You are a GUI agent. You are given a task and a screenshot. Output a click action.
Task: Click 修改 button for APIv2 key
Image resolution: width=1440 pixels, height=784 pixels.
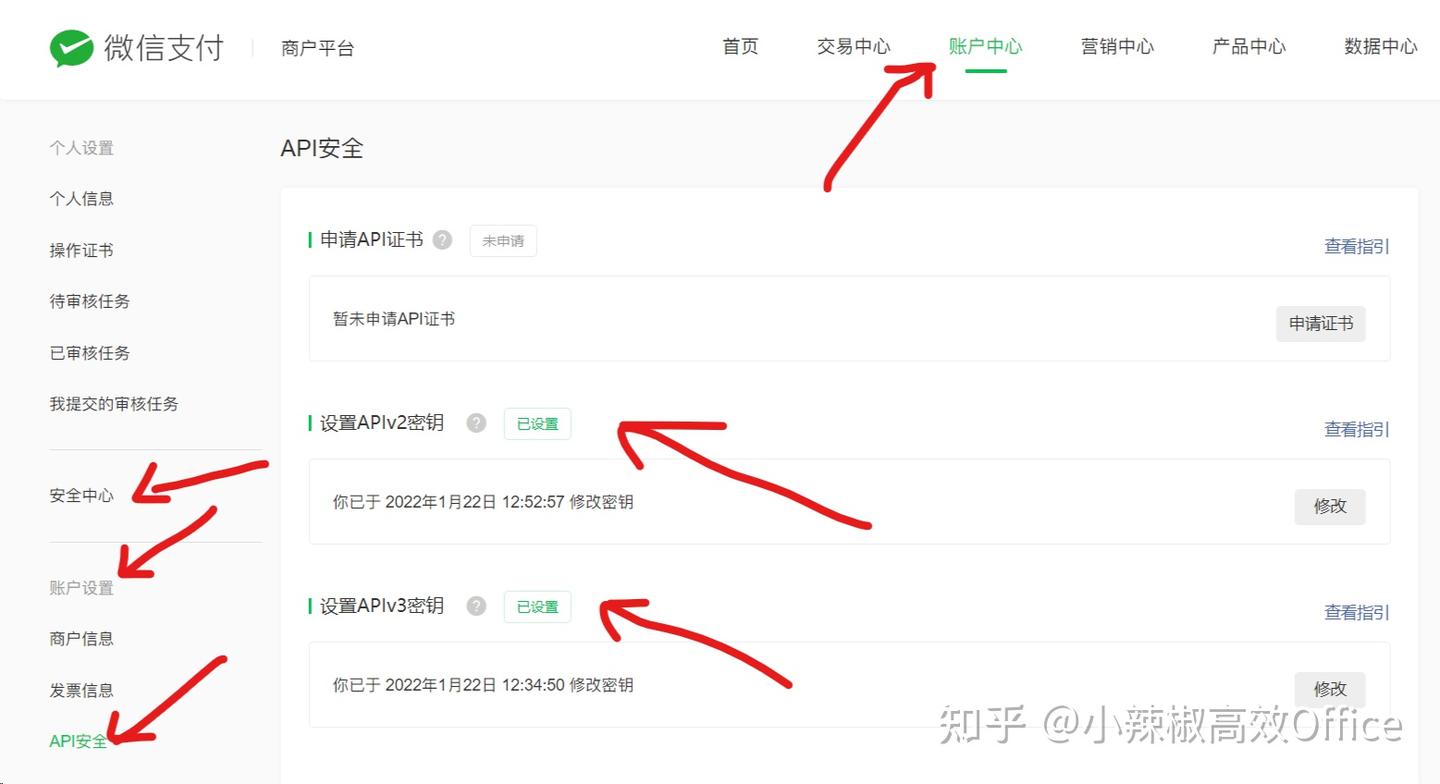(x=1330, y=506)
